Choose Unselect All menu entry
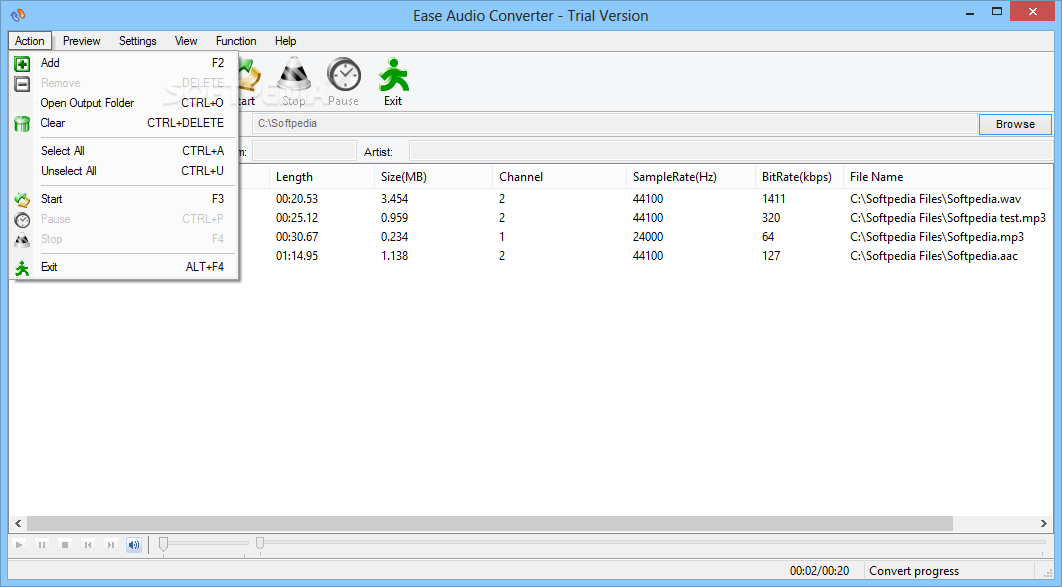The width and height of the screenshot is (1062, 587). tap(125, 171)
